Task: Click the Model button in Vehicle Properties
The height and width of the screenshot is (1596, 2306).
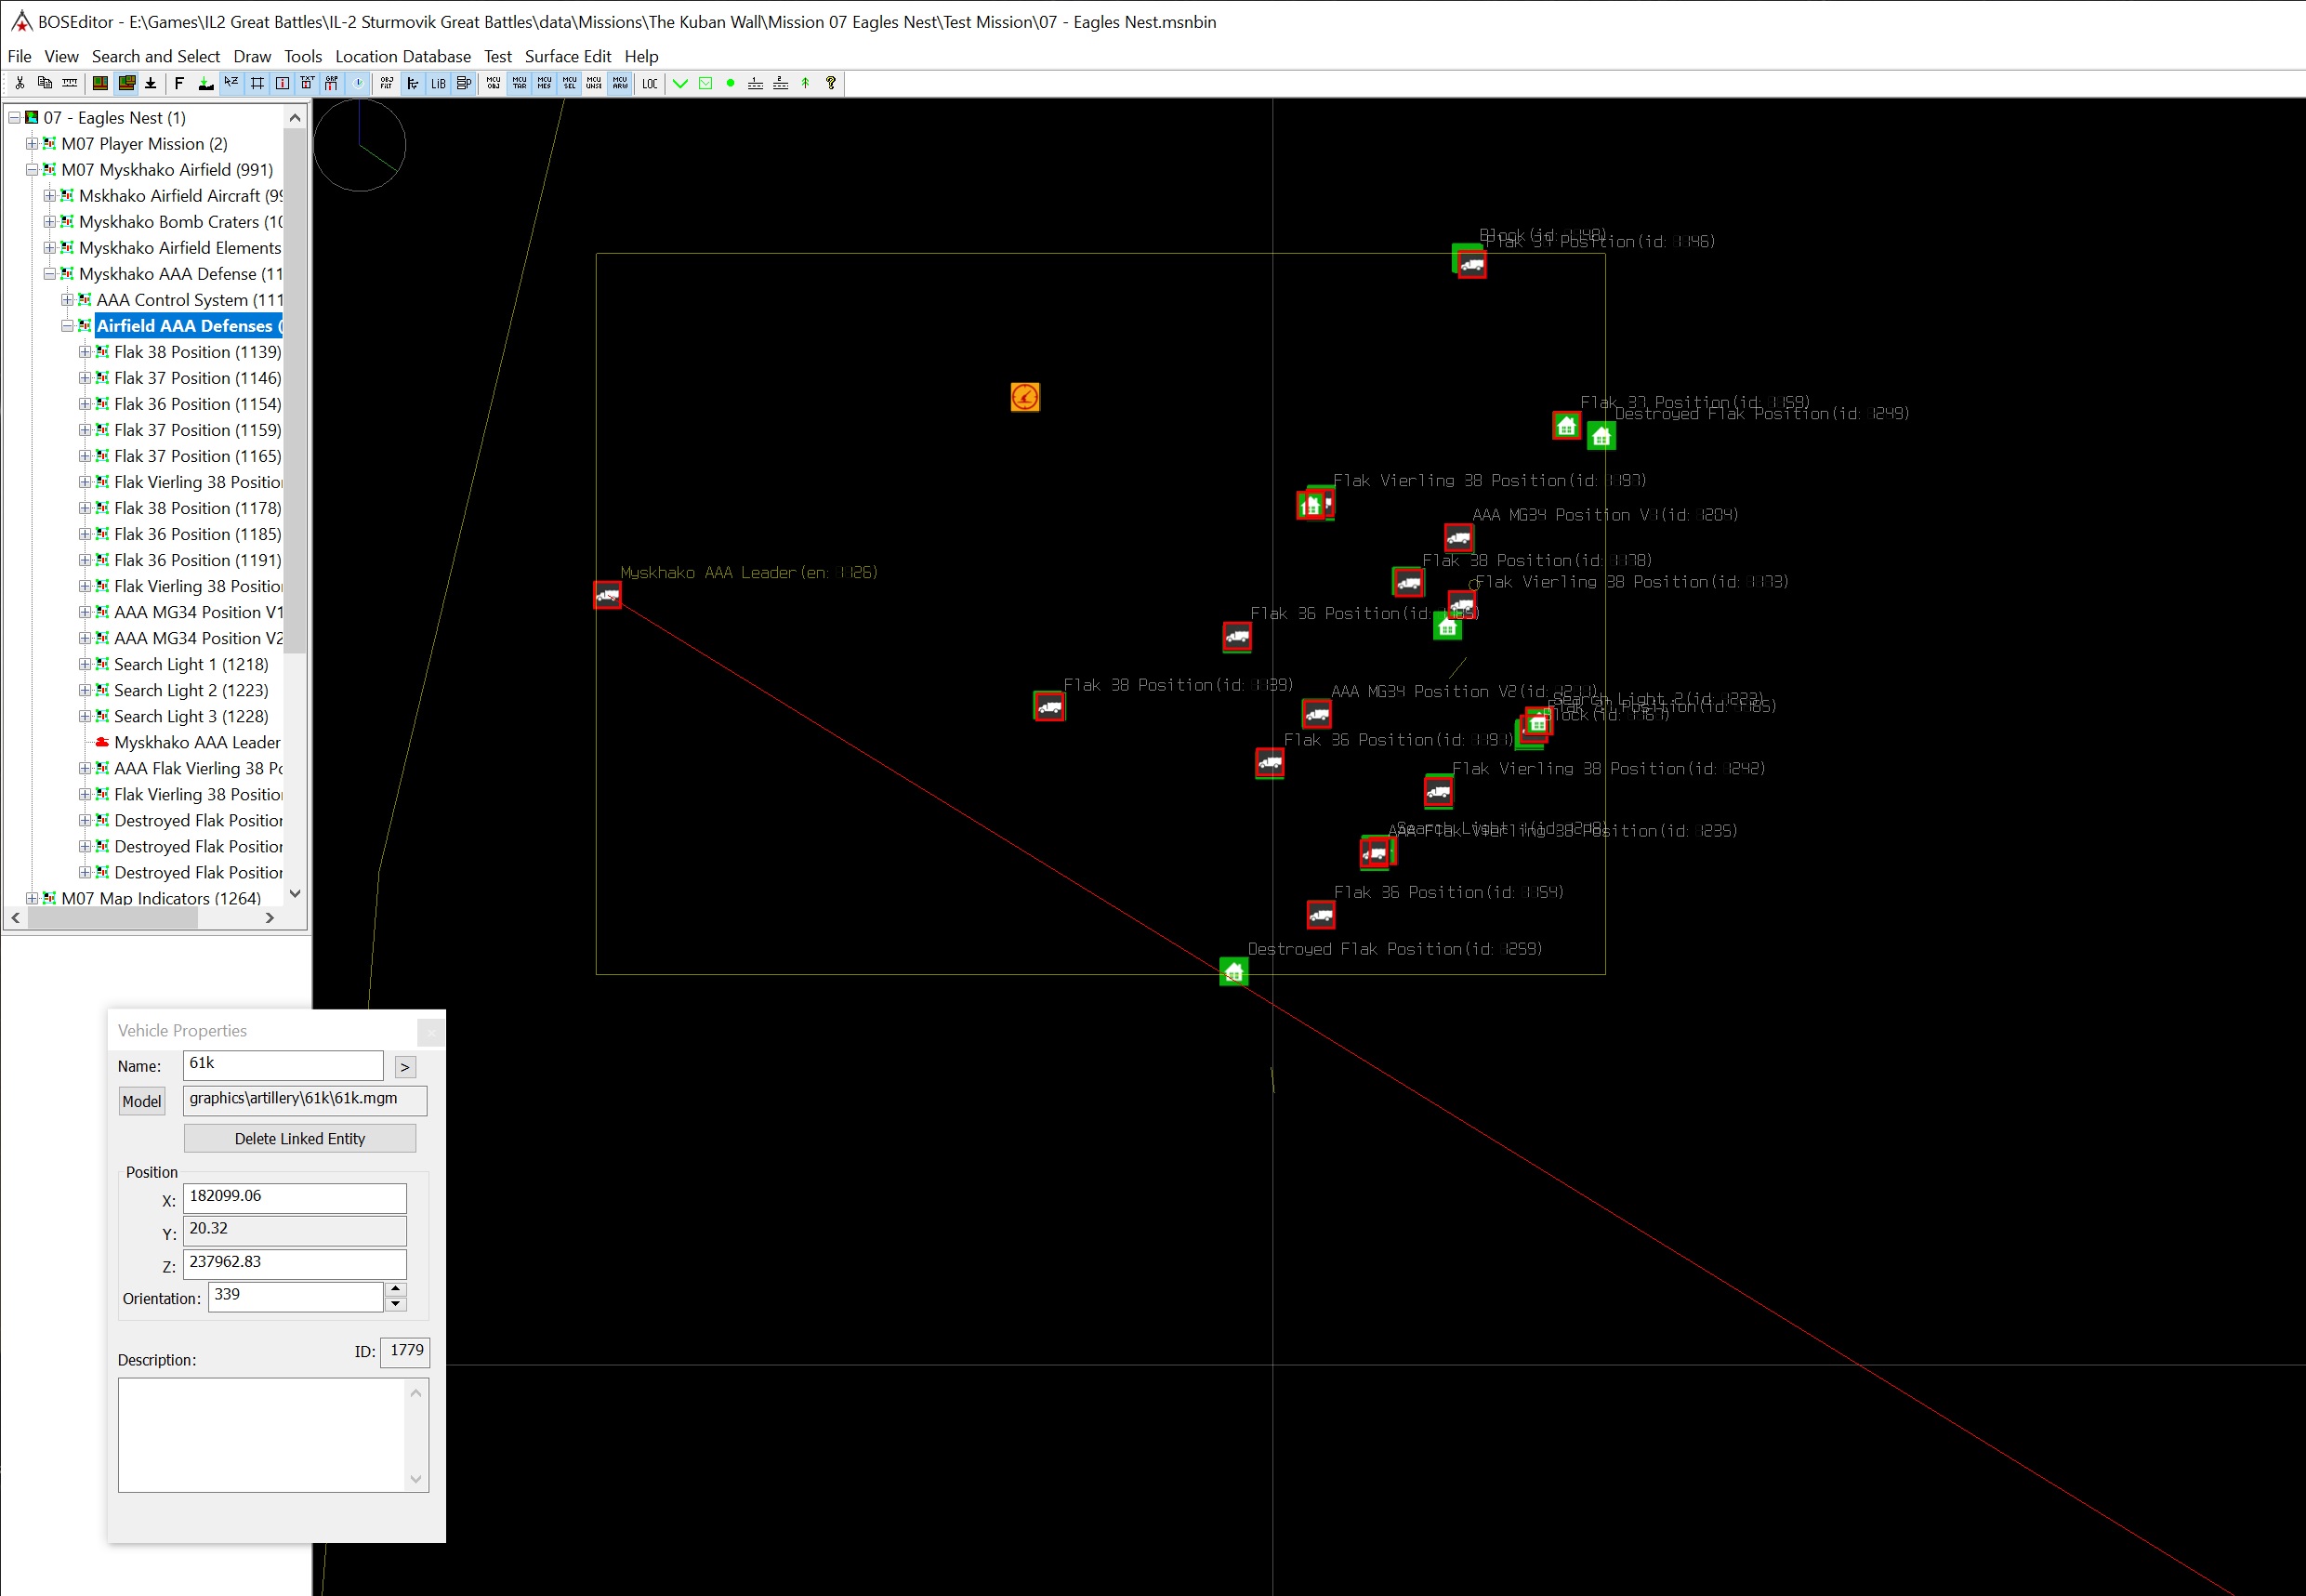Action: pos(141,1101)
